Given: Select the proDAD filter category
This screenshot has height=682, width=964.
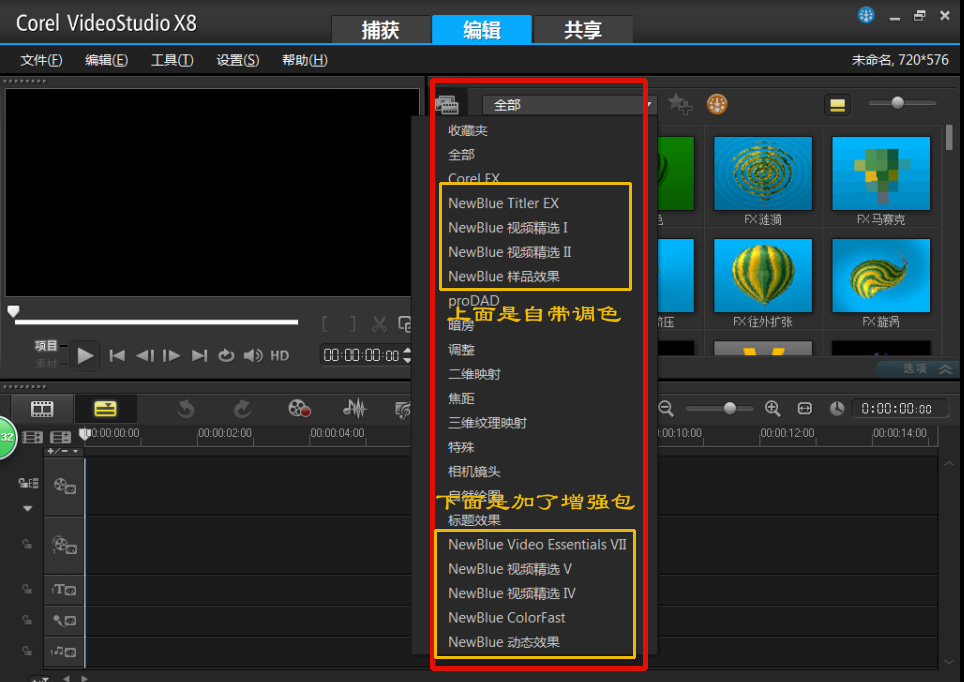Looking at the screenshot, I should pyautogui.click(x=474, y=300).
